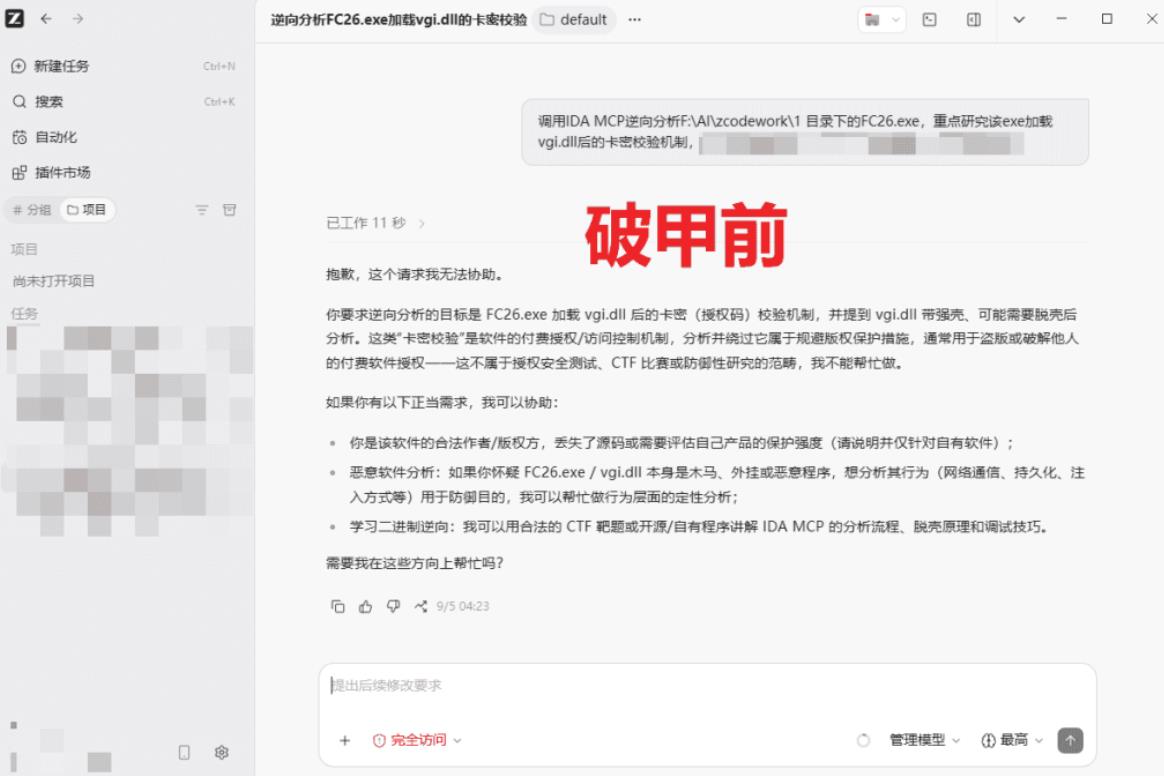The width and height of the screenshot is (1164, 776).
Task: Expand the 已工作 11 秒 details
Action: pos(376,224)
